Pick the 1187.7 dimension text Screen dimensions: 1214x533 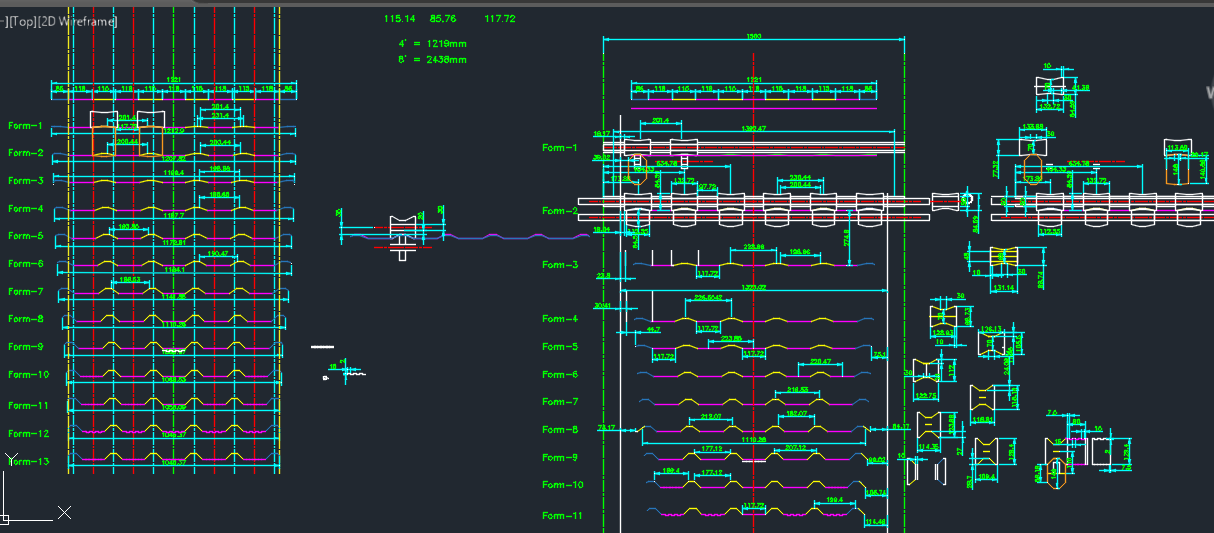coord(174,215)
